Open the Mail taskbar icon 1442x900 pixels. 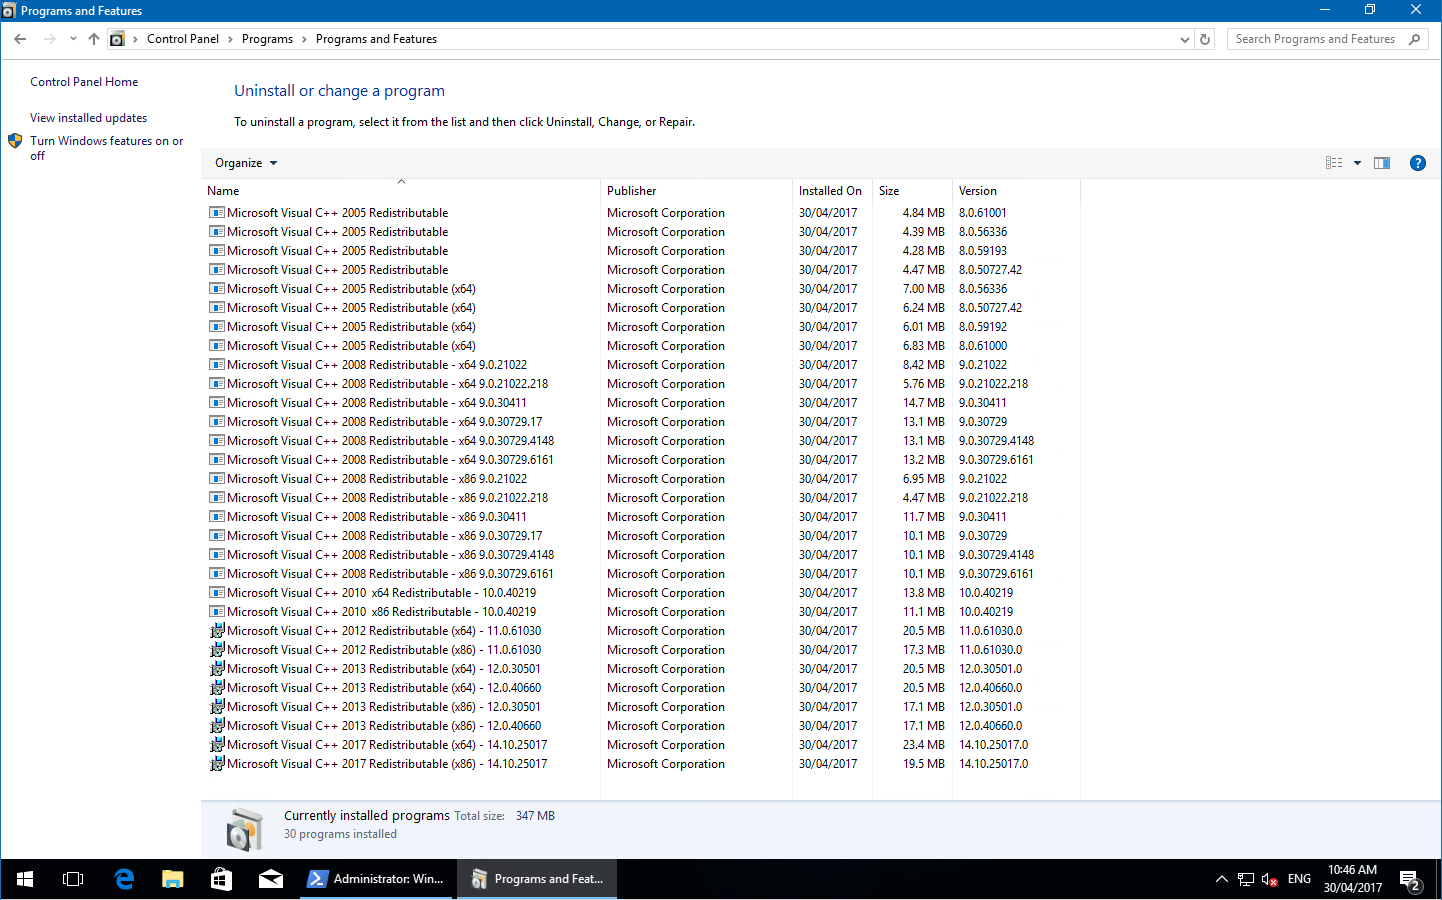270,879
